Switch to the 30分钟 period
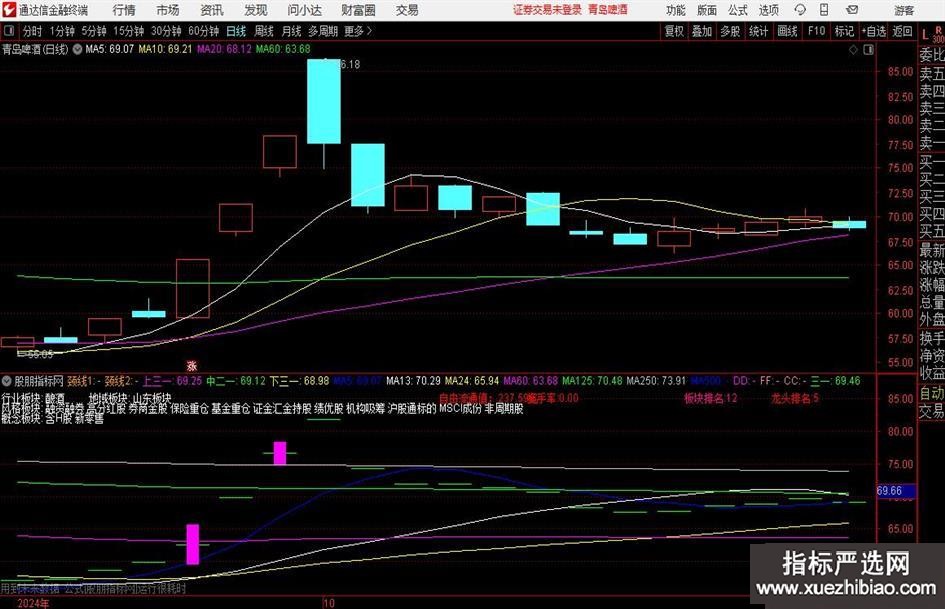Image resolution: width=945 pixels, height=609 pixels. [166, 31]
